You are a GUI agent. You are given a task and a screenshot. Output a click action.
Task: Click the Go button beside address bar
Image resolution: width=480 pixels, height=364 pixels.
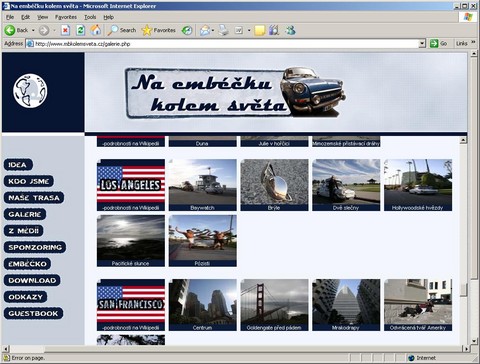pos(439,43)
